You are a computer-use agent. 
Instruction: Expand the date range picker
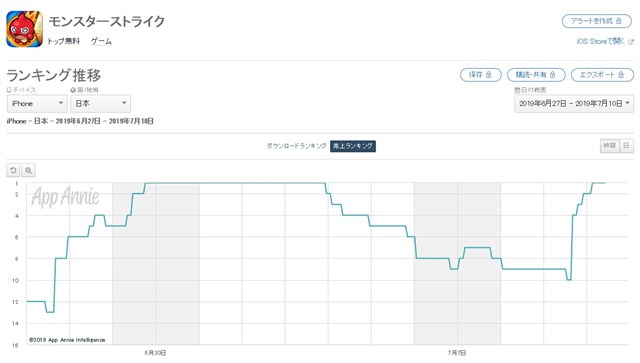coord(574,104)
